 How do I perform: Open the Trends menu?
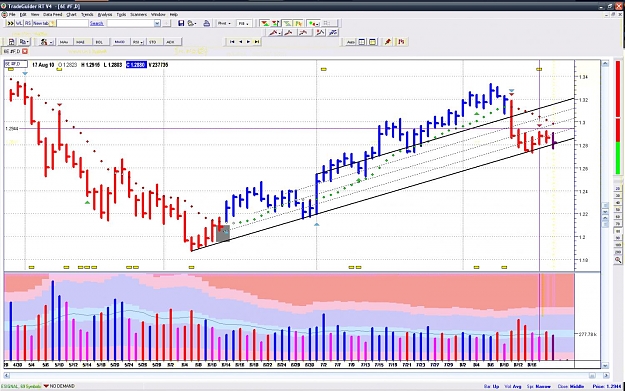tap(87, 14)
